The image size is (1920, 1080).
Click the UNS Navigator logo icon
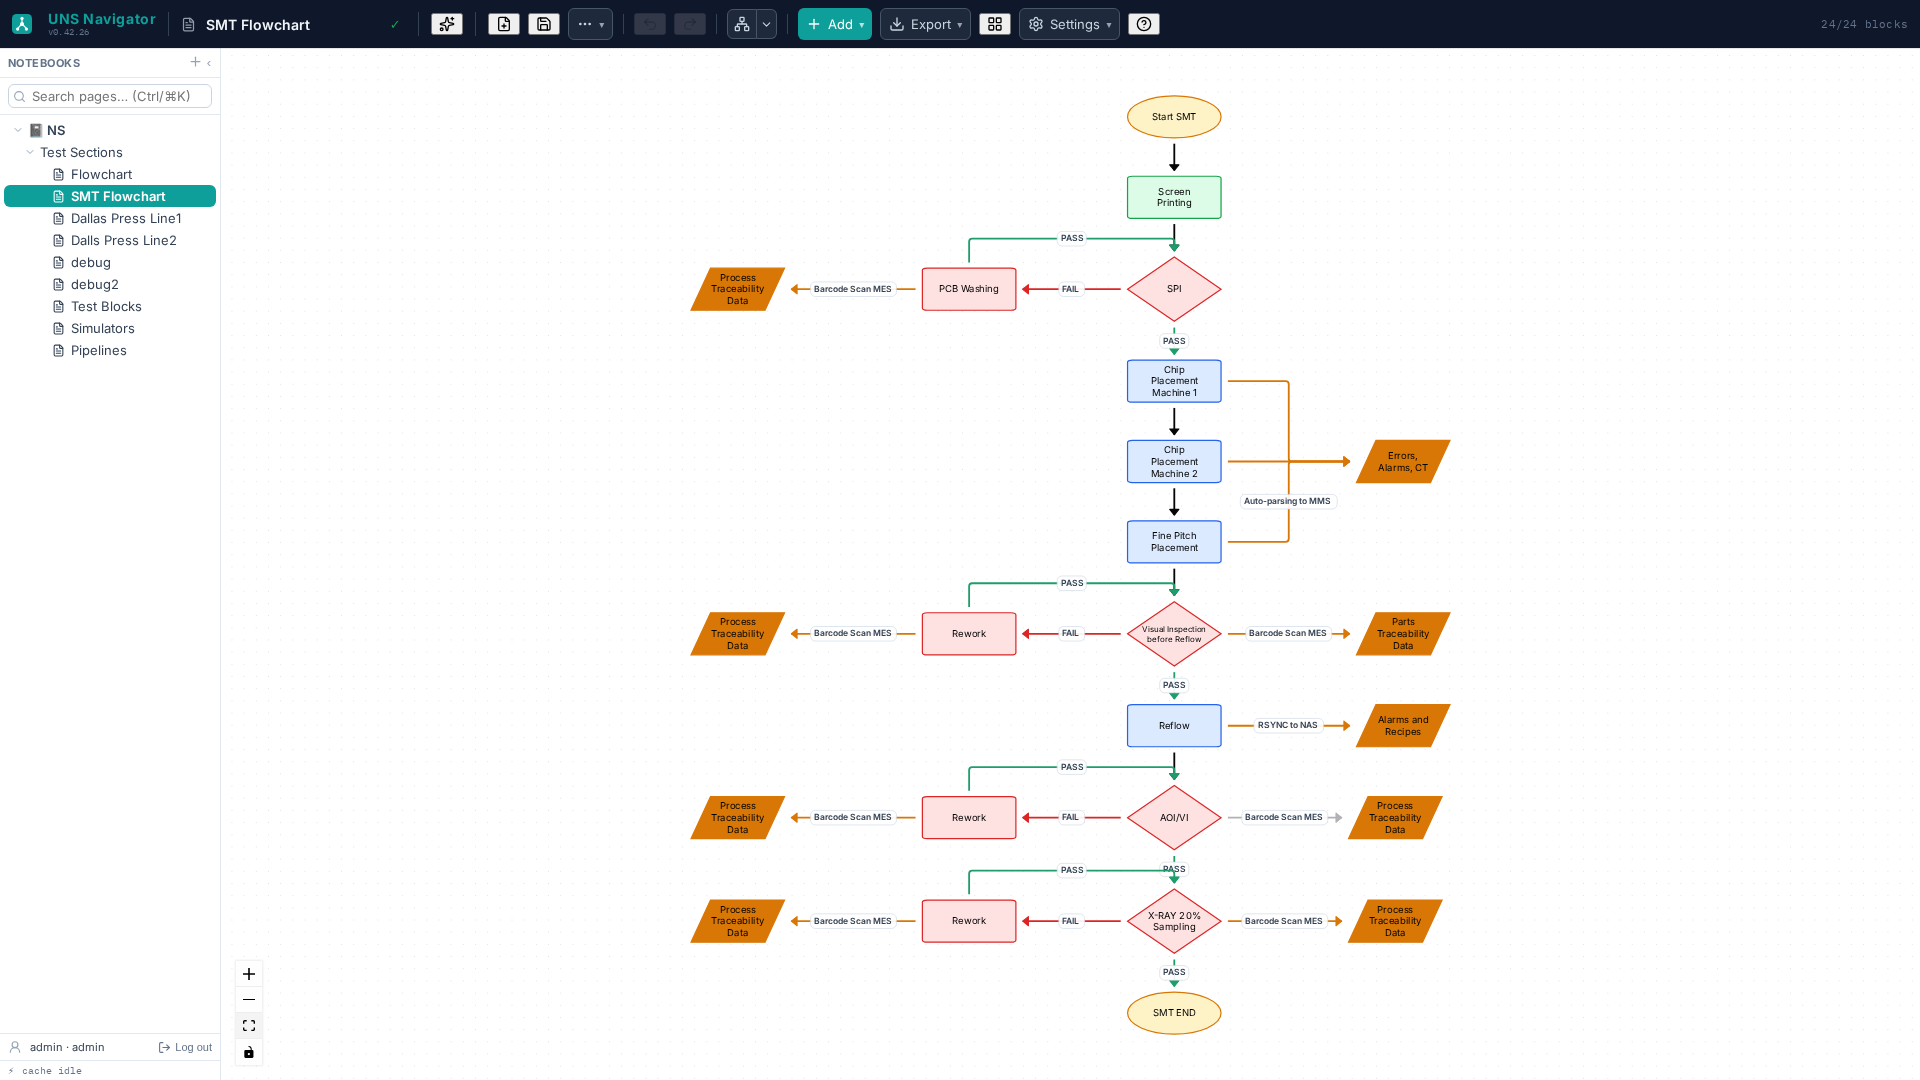click(x=22, y=24)
